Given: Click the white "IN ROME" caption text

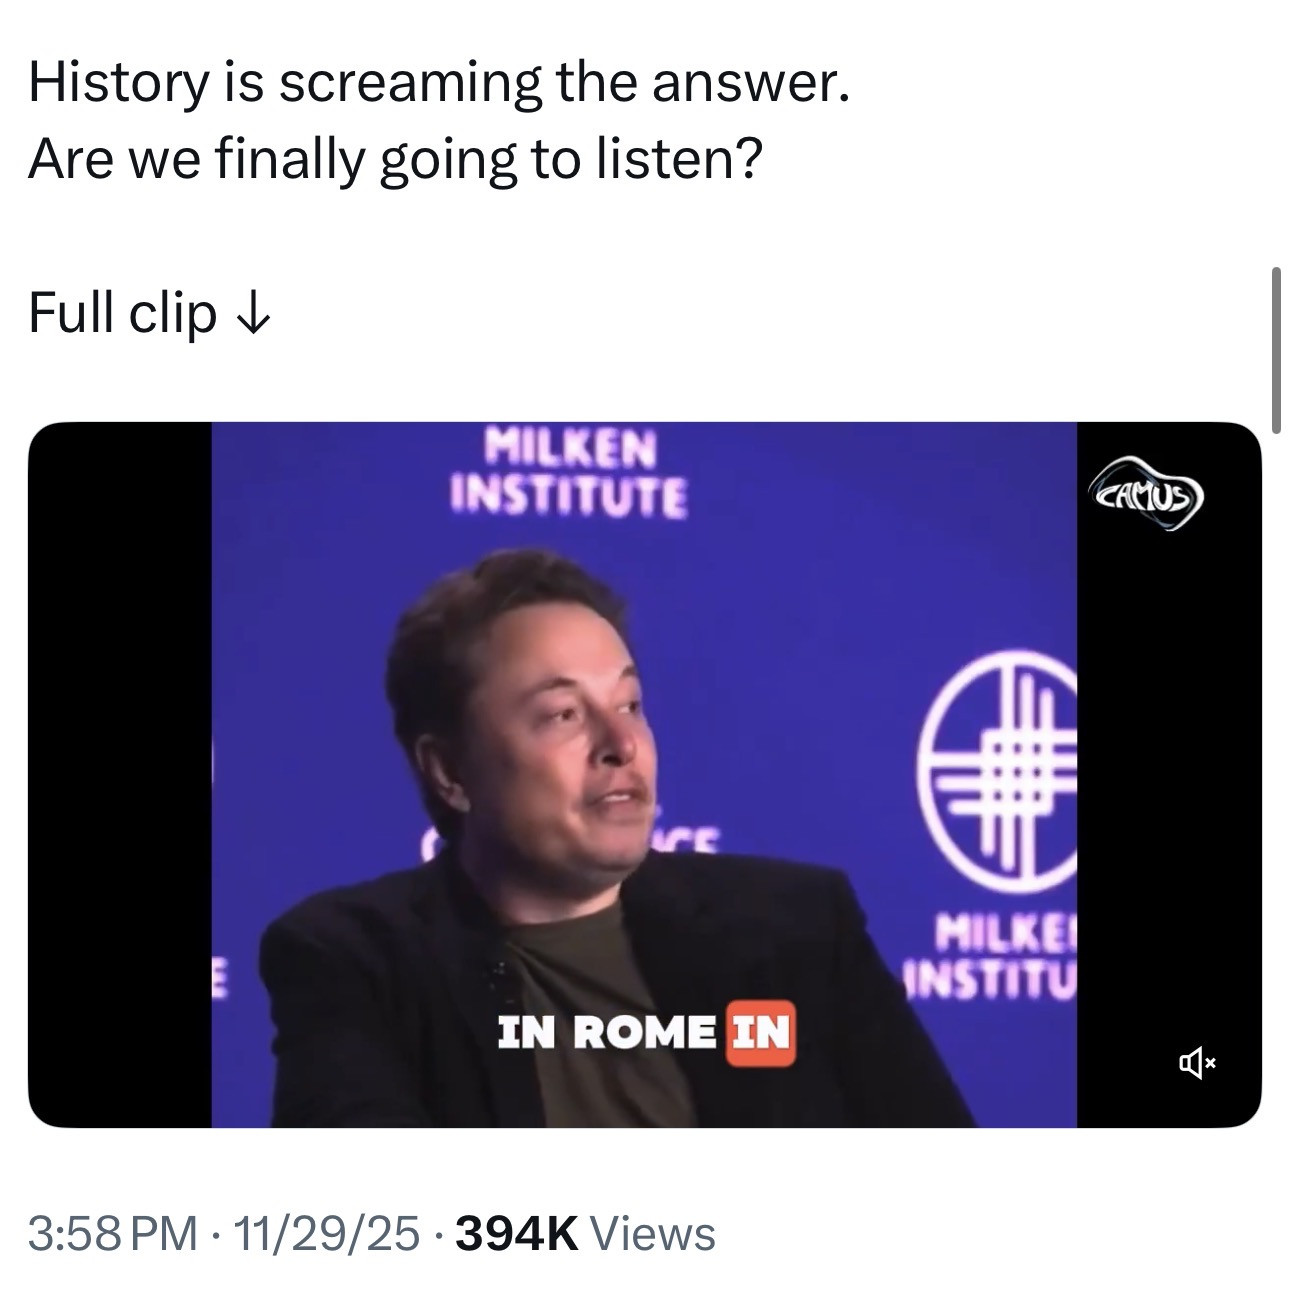Looking at the screenshot, I should tap(607, 1033).
